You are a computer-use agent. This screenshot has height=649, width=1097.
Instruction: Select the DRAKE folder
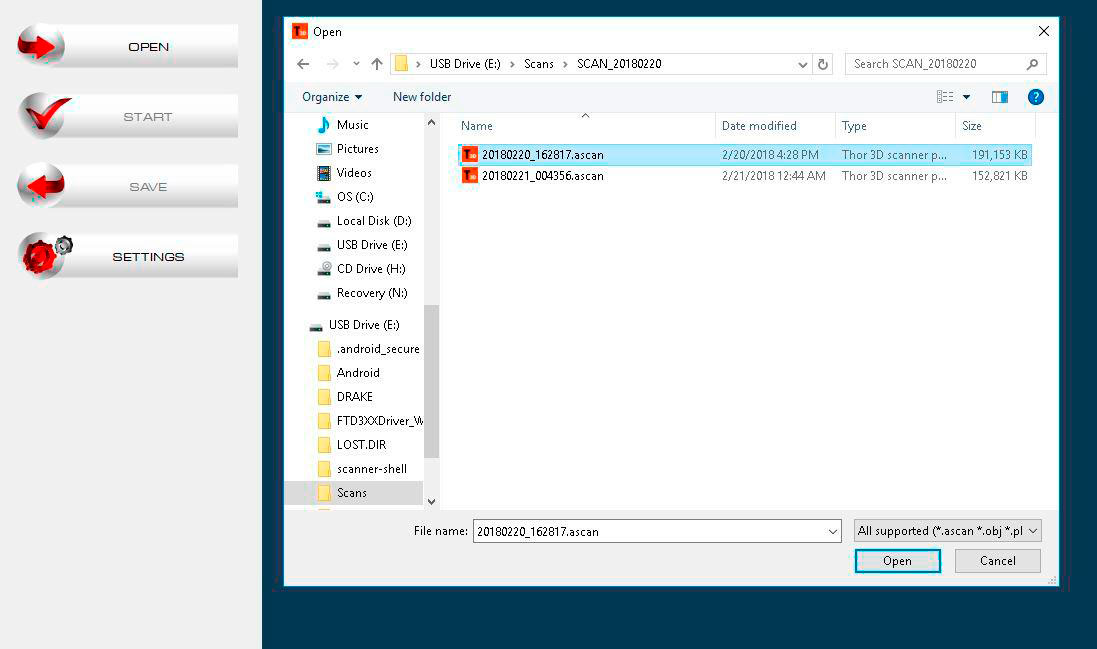point(354,397)
